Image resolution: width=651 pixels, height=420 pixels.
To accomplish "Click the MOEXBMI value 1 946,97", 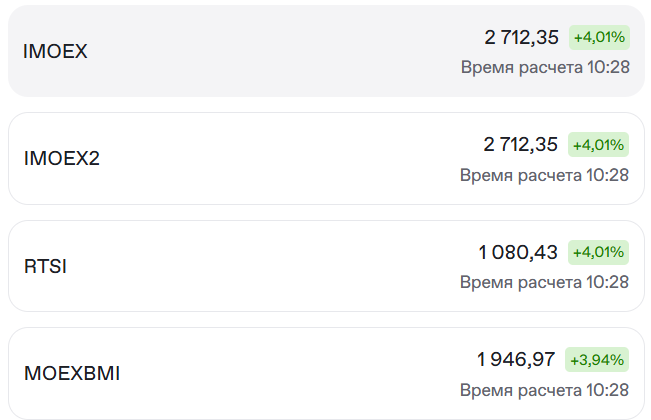I will click(517, 359).
